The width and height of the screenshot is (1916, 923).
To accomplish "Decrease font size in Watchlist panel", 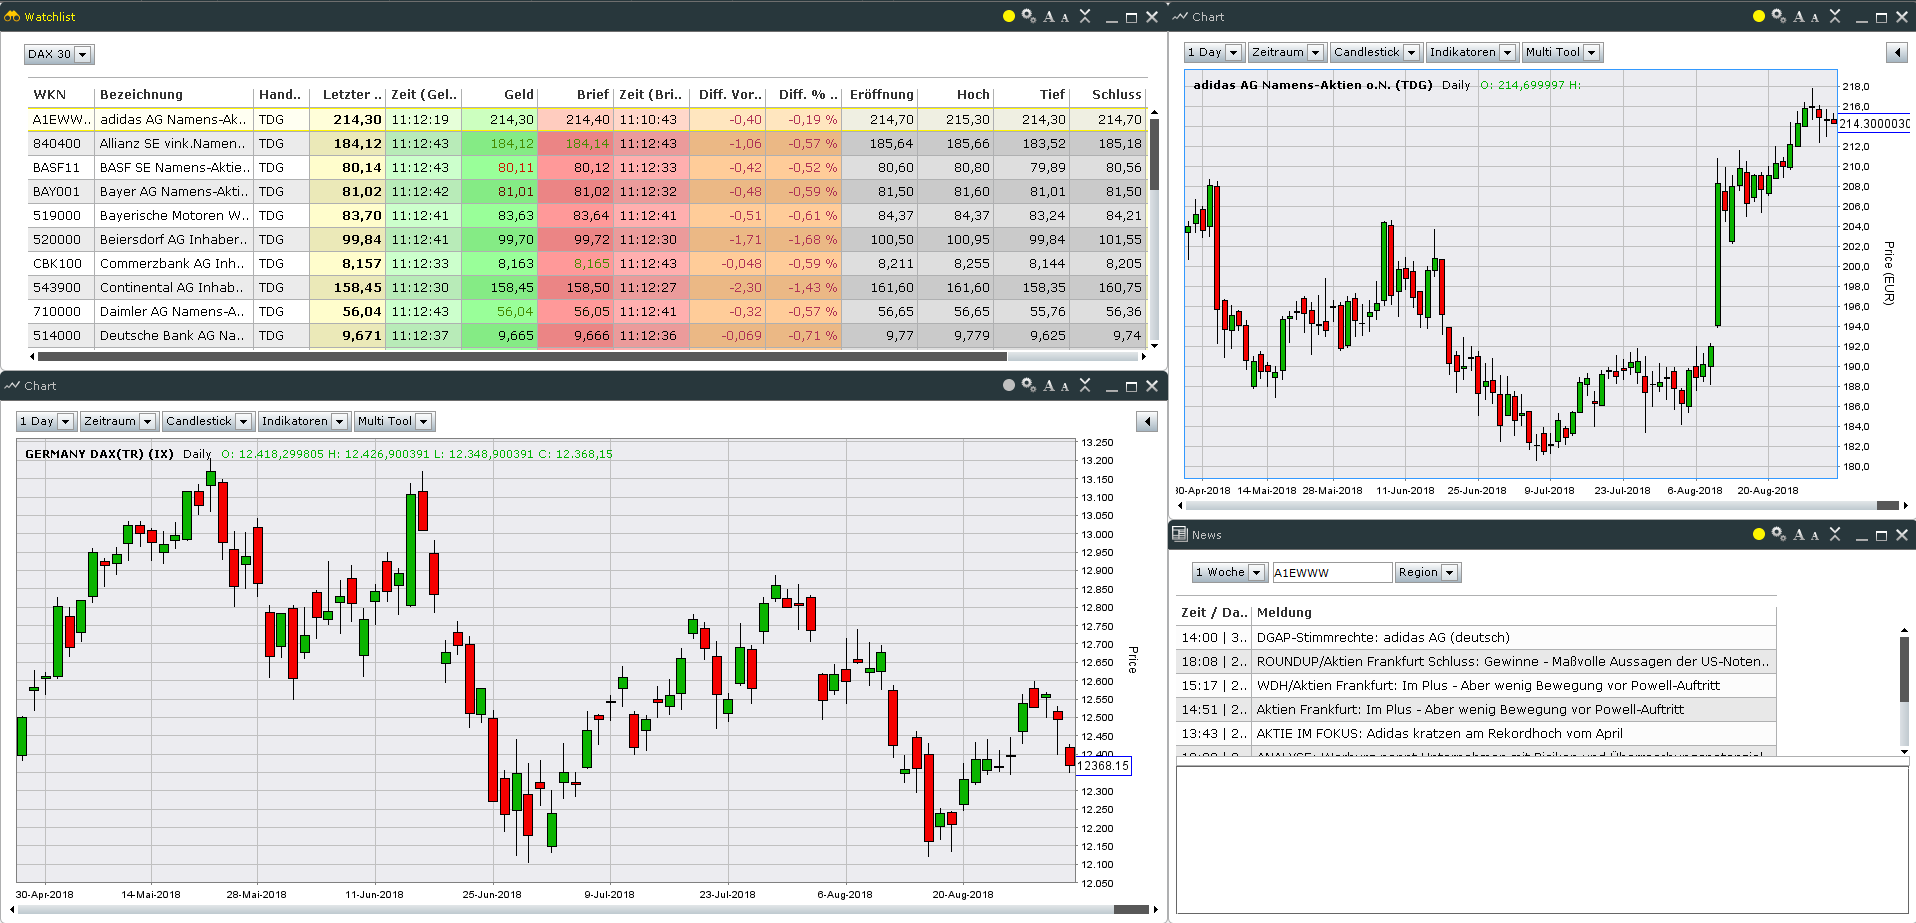I will tap(1065, 17).
